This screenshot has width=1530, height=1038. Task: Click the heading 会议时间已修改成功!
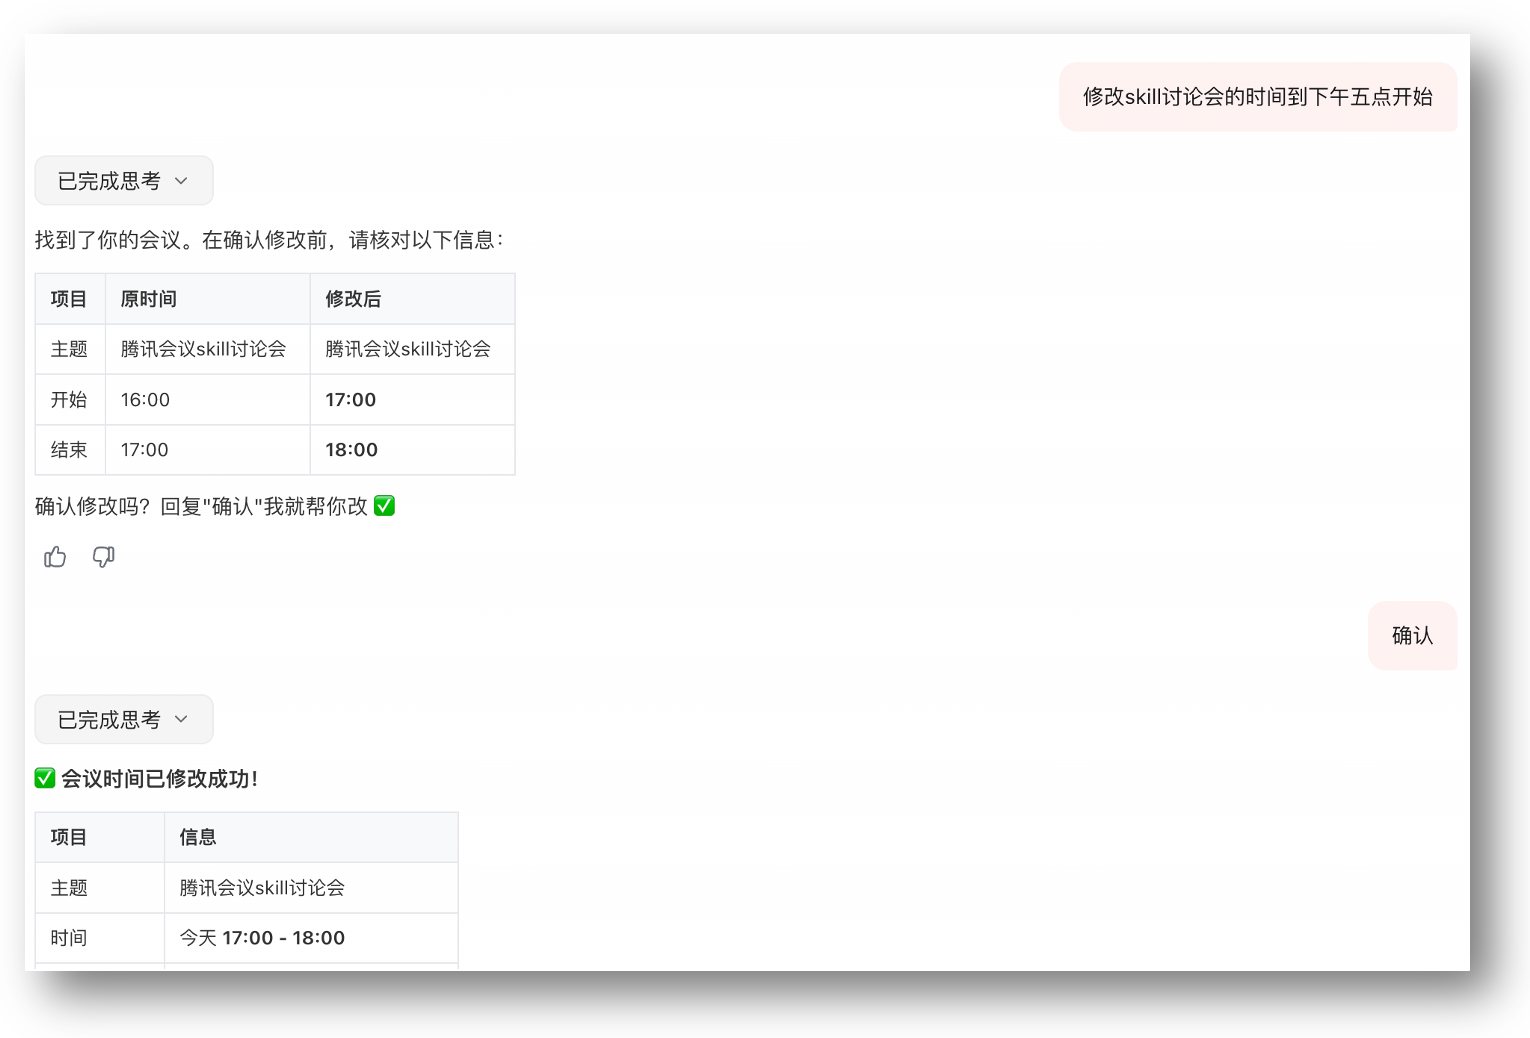click(160, 779)
